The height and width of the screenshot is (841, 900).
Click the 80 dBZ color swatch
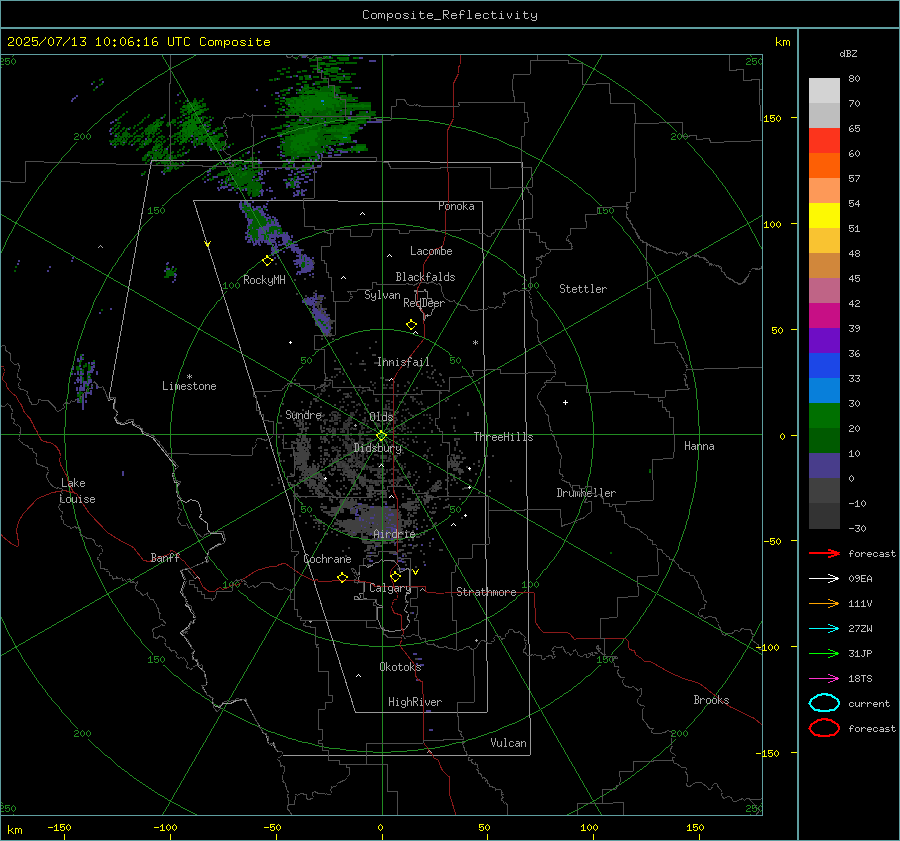[824, 90]
